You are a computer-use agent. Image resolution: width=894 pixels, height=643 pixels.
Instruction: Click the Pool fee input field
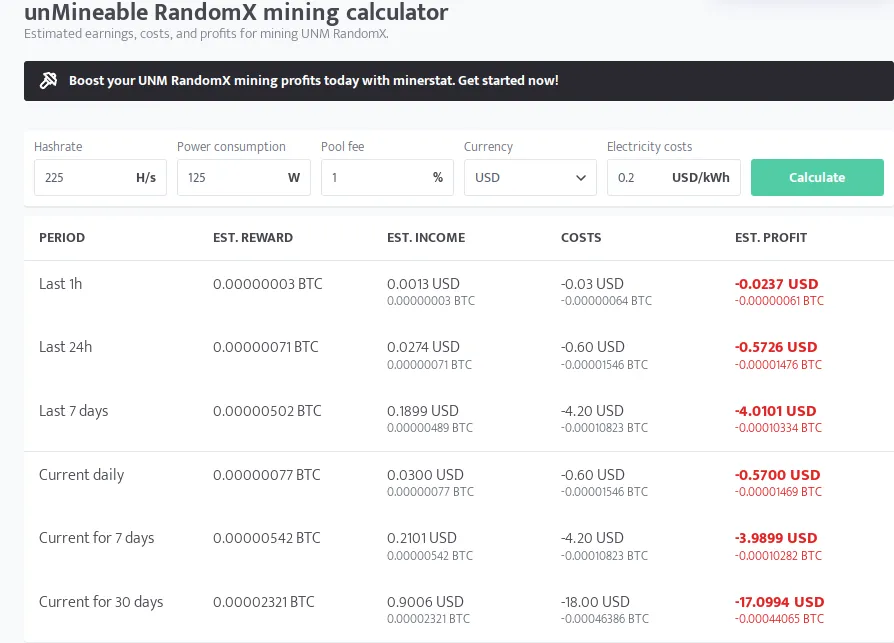(x=387, y=177)
